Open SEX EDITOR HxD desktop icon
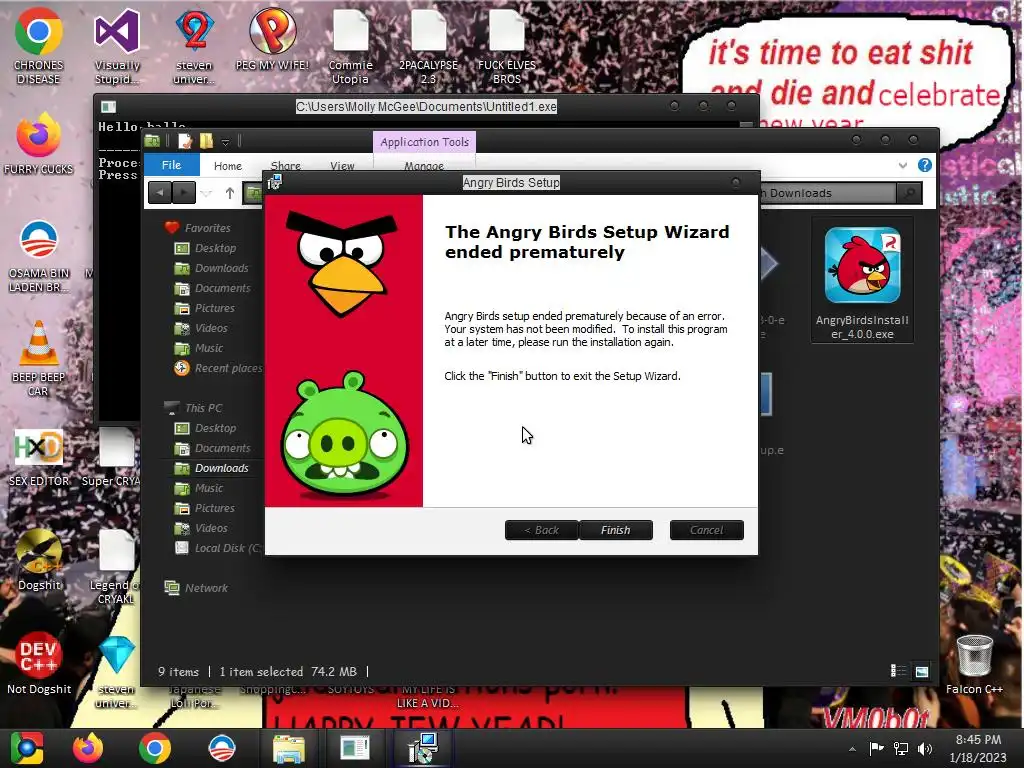Image resolution: width=1024 pixels, height=768 pixels. [39, 457]
